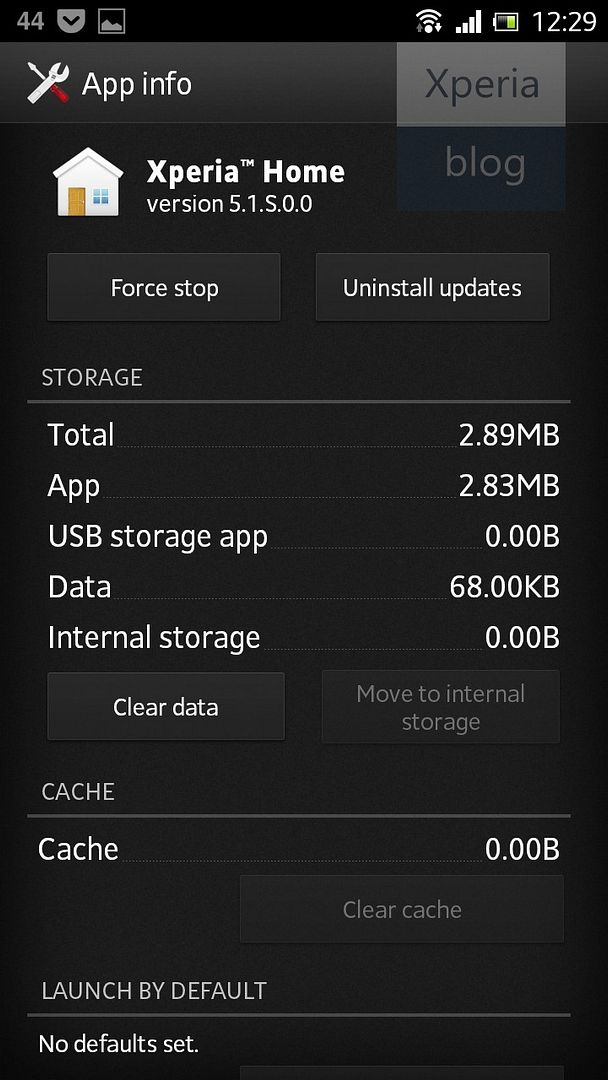Tap the Data 68.00KB row
Viewport: 608px width, 1080px height.
pos(303,587)
